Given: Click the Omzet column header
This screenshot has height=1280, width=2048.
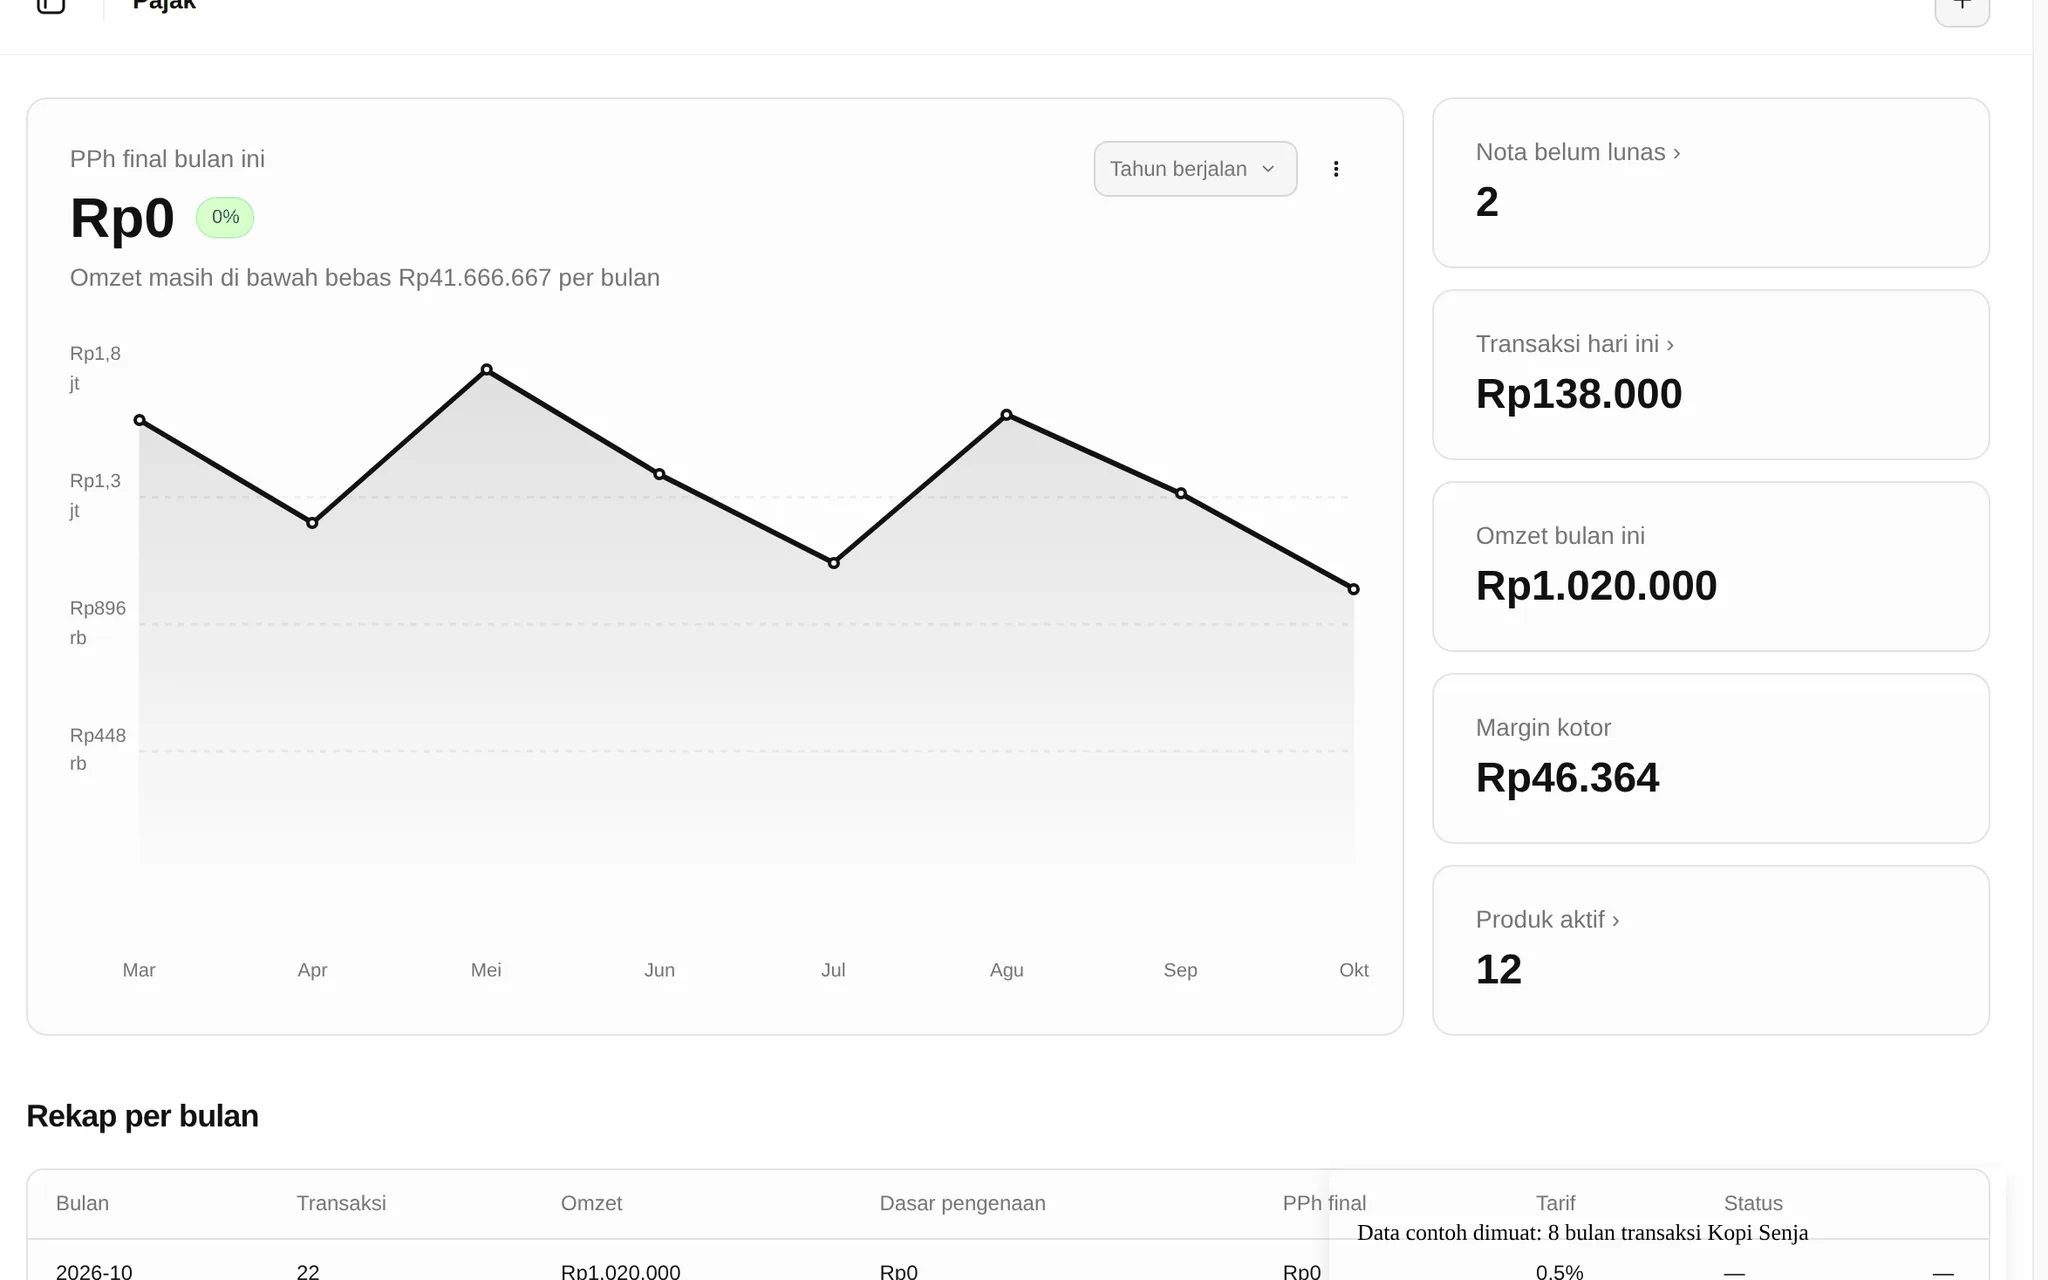Looking at the screenshot, I should tap(591, 1203).
